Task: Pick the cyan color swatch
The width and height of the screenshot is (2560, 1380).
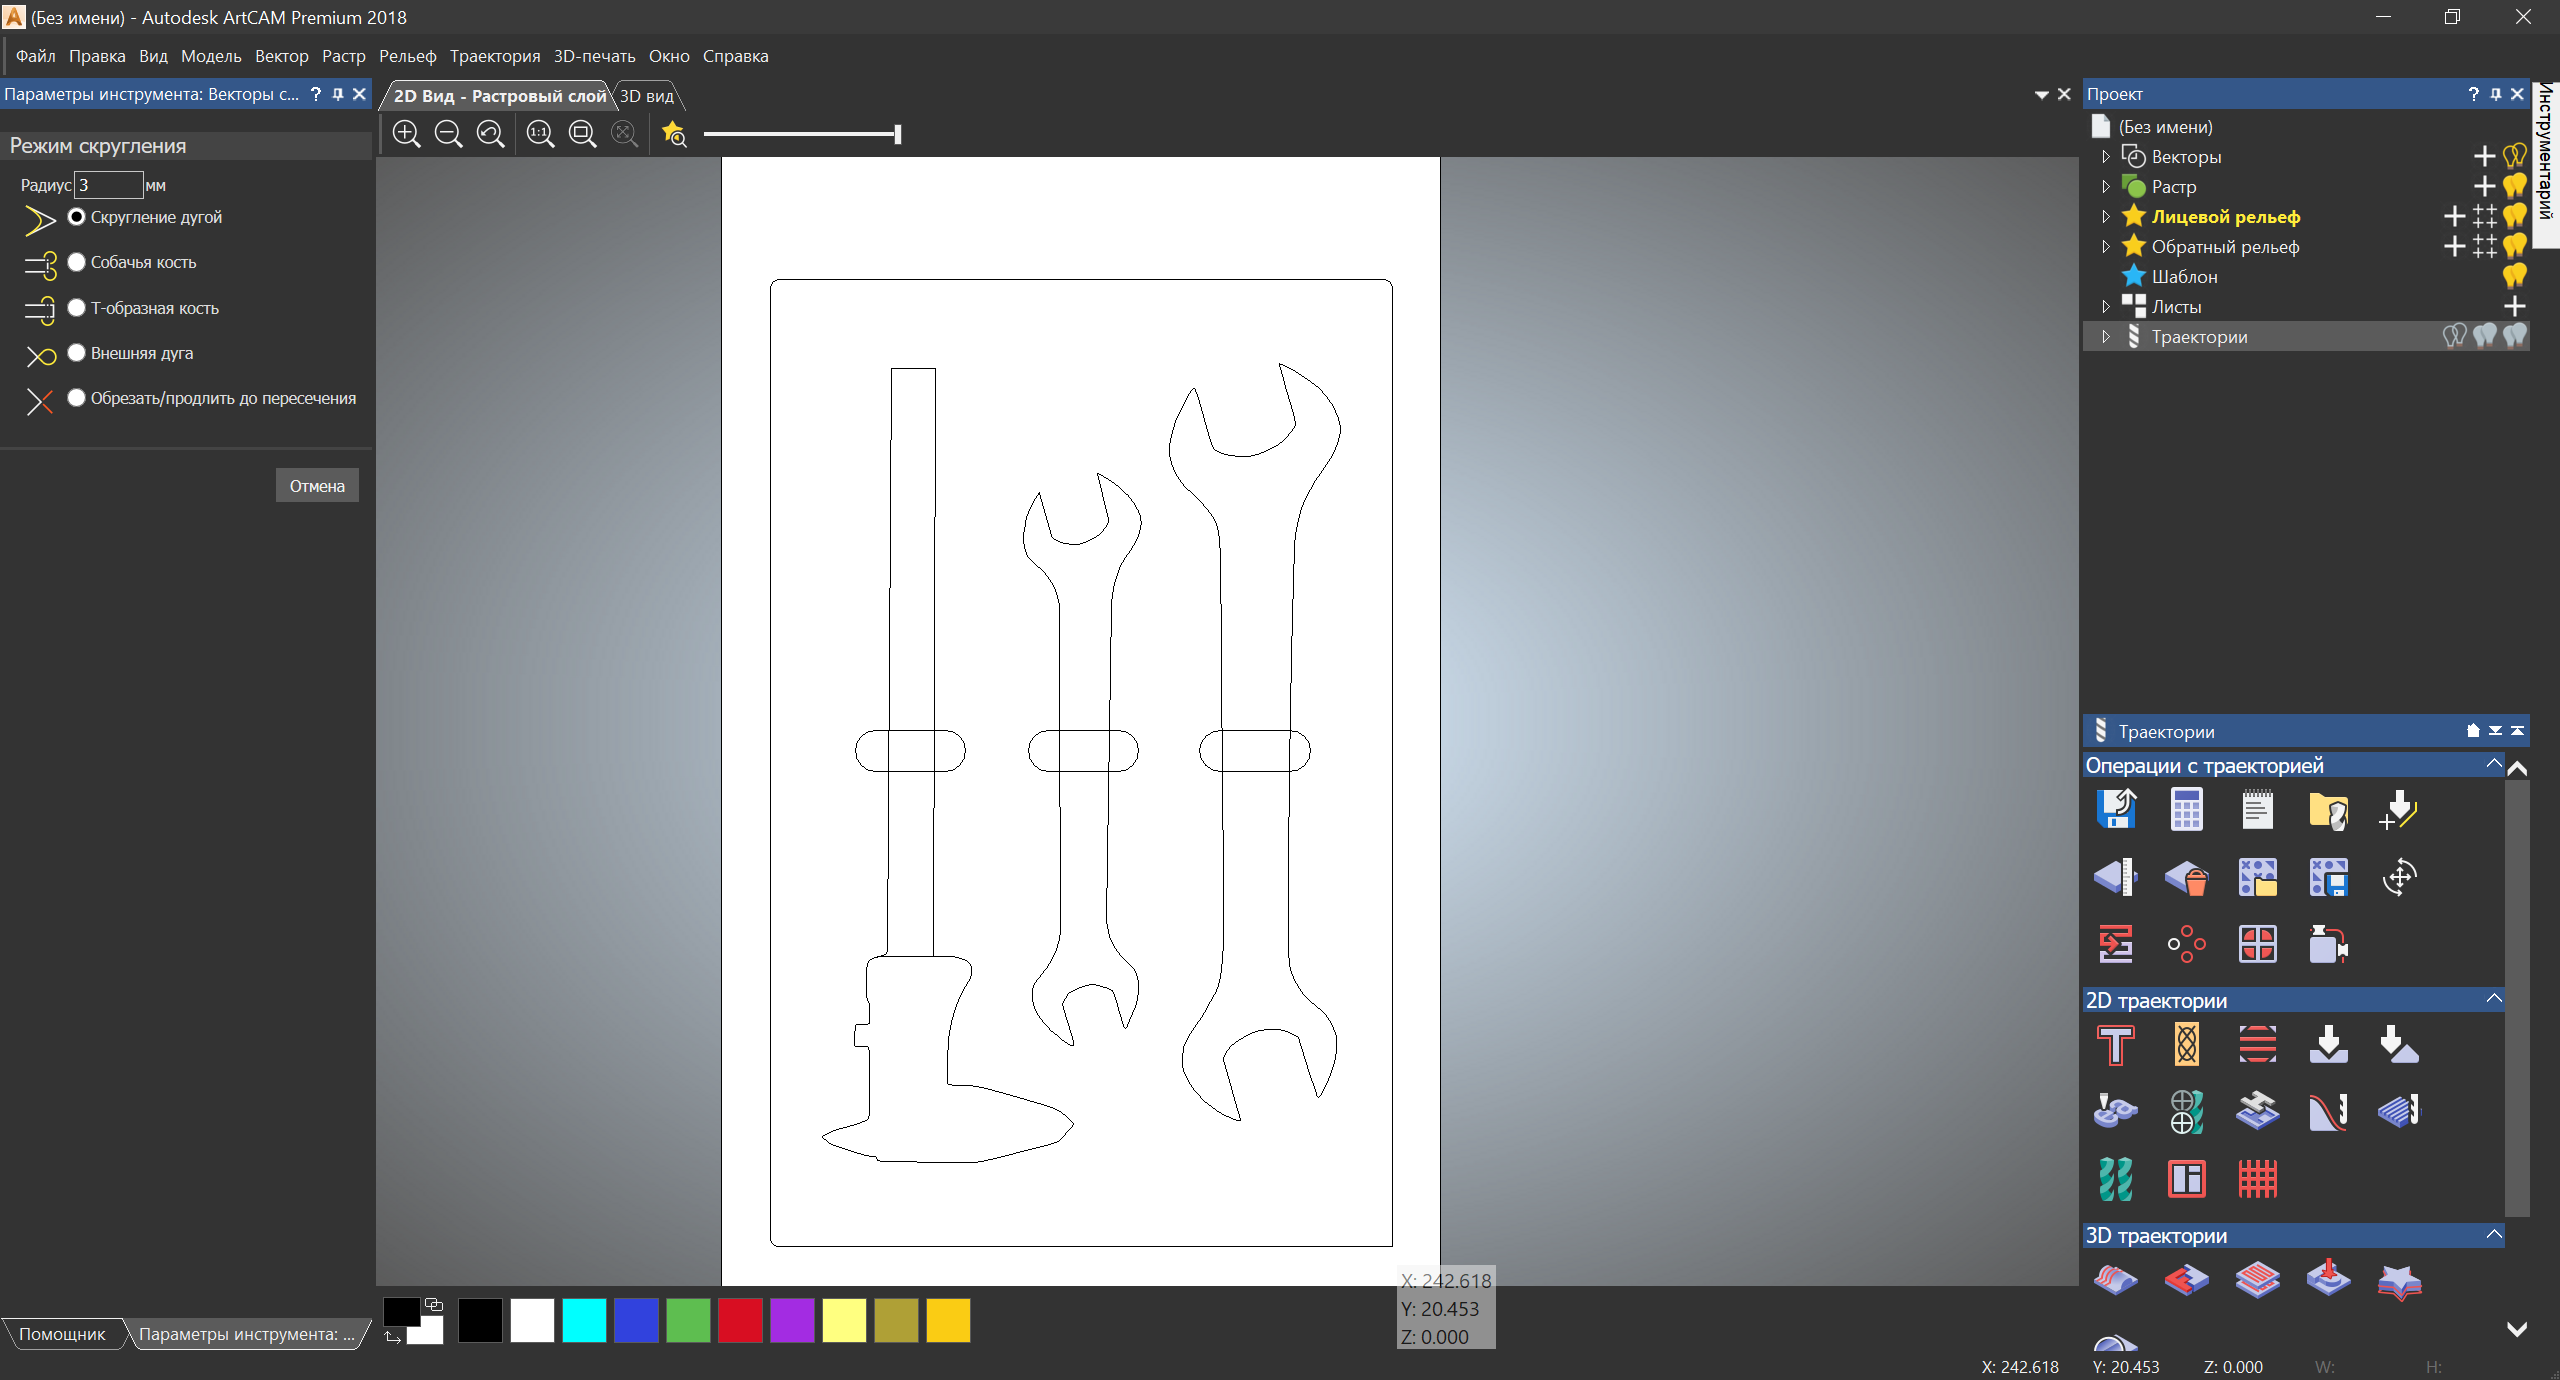Action: point(584,1320)
